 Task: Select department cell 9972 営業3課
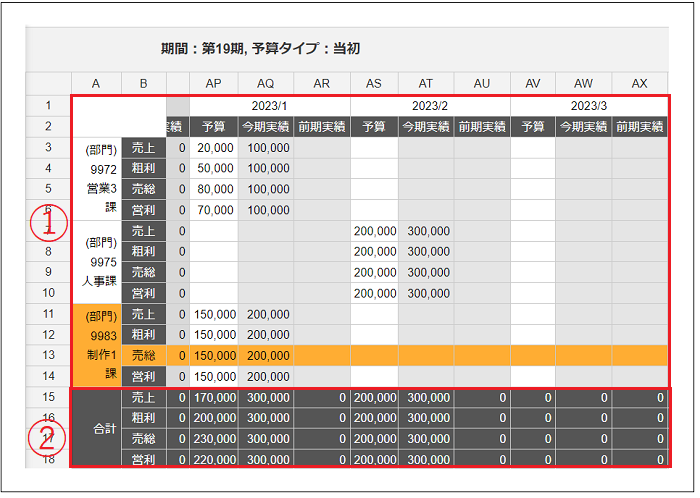click(x=97, y=179)
